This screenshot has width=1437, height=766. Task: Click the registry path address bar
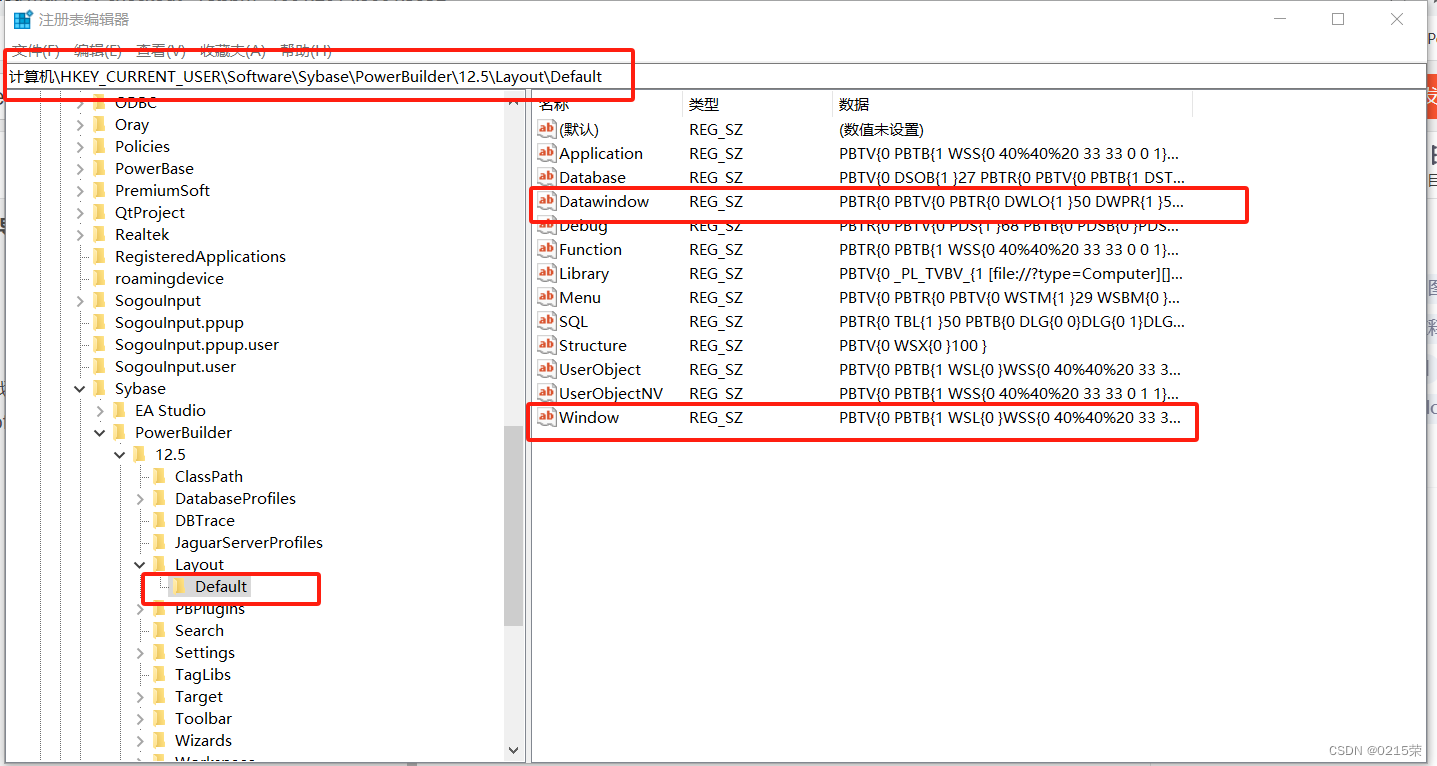point(716,76)
